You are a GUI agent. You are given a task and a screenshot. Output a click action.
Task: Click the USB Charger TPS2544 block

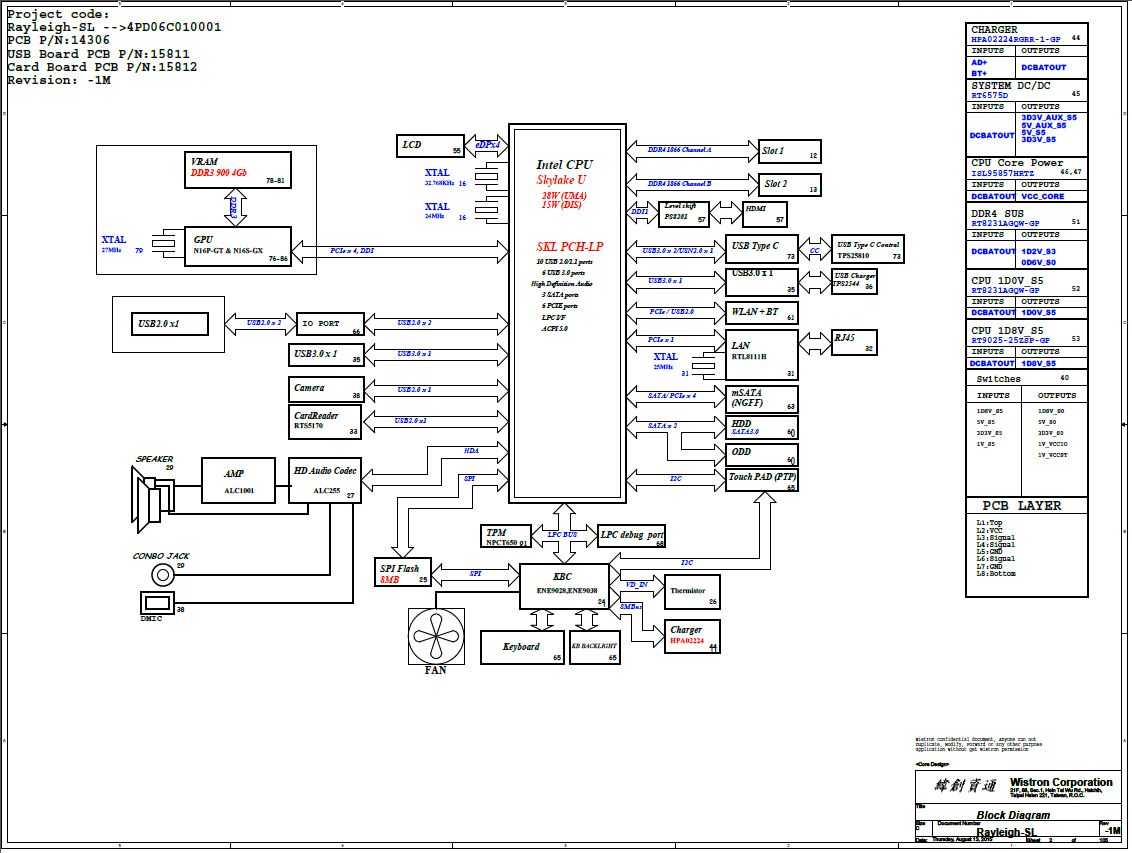[x=854, y=281]
